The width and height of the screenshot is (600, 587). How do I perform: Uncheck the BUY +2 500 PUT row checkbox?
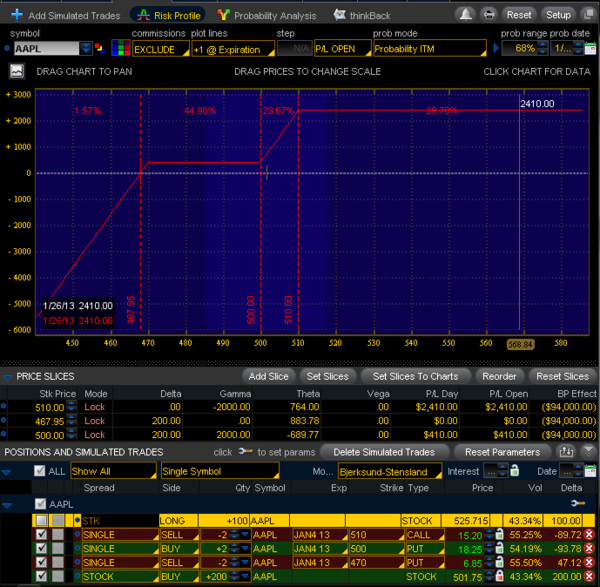(41, 548)
